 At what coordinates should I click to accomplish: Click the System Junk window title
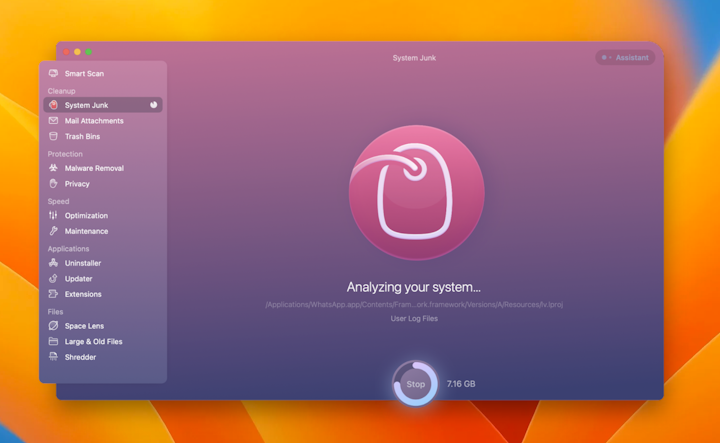(x=414, y=58)
